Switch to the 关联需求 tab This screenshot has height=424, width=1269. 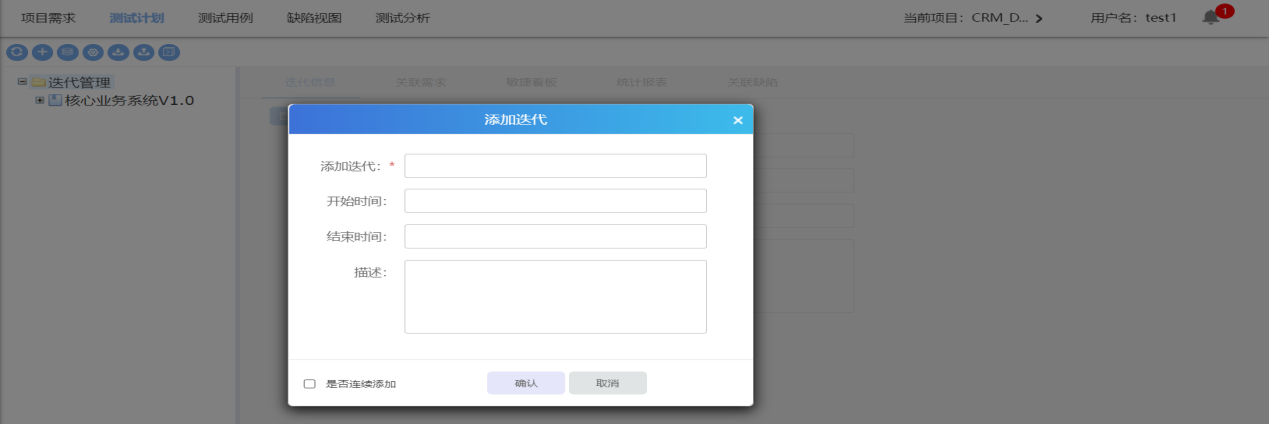click(x=420, y=83)
